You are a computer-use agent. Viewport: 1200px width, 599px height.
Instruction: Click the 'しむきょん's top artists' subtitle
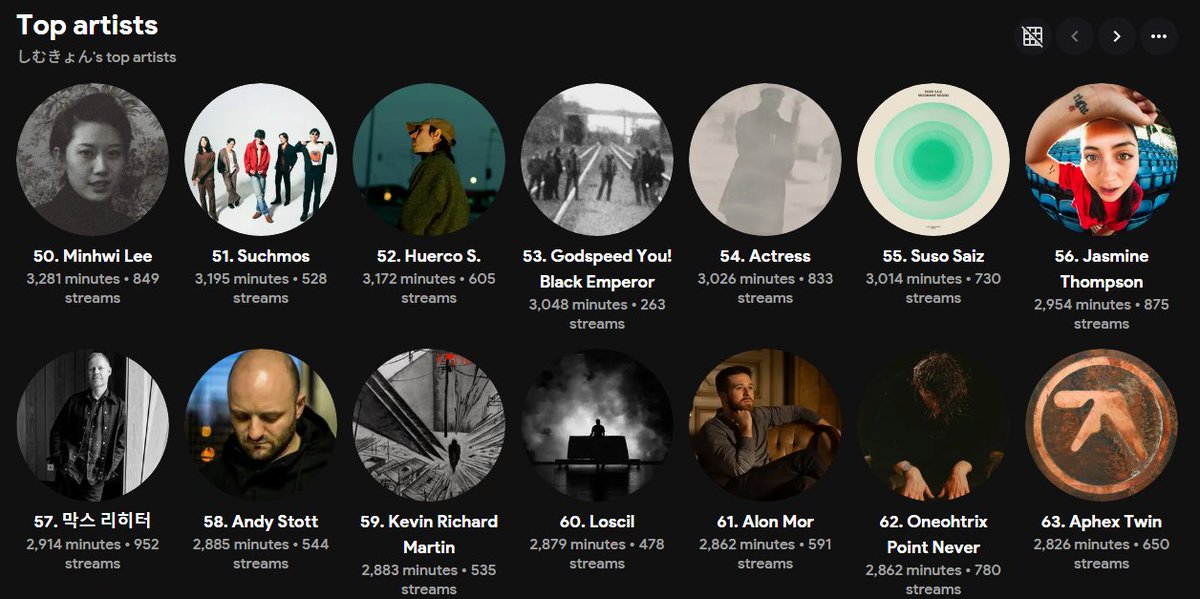tap(97, 57)
